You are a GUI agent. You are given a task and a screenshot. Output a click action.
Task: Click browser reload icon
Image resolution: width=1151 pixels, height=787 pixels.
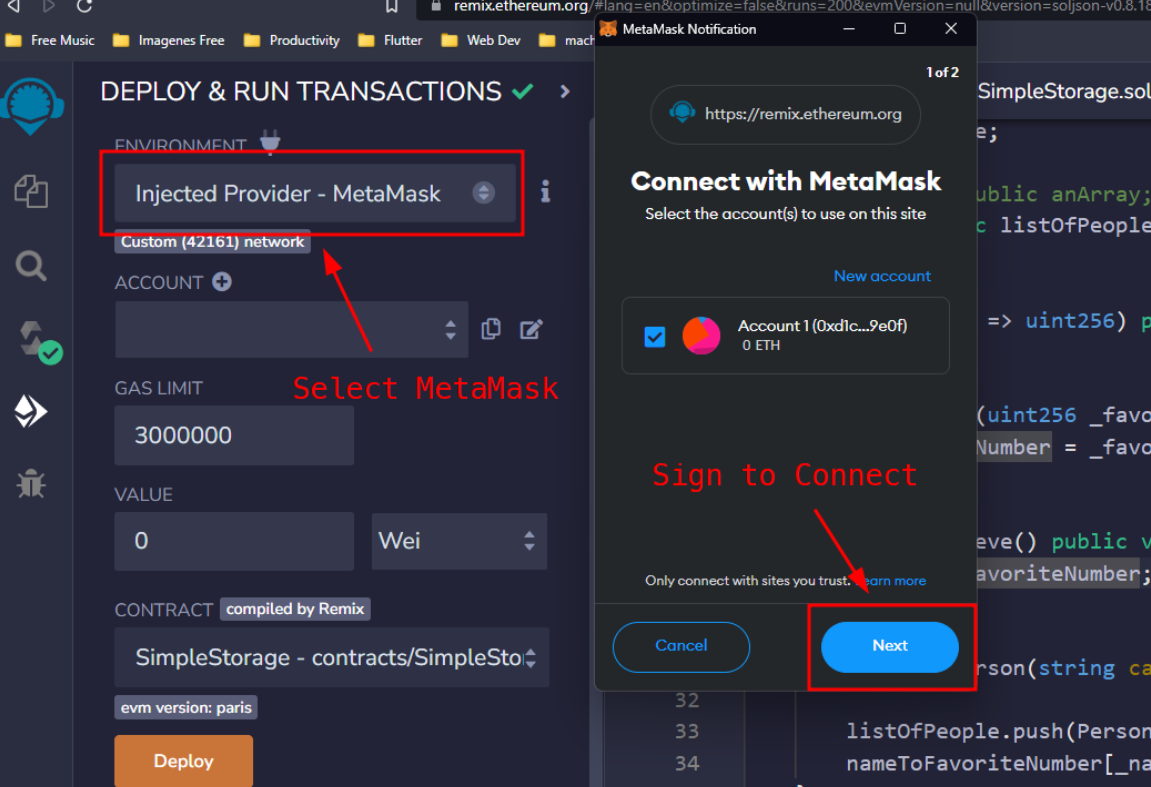point(84,6)
